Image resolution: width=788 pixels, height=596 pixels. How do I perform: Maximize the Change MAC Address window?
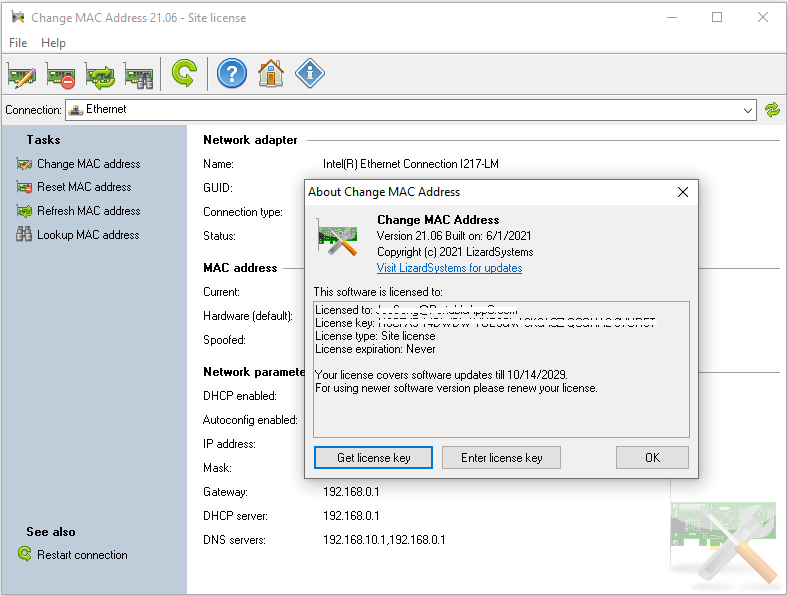coord(717,17)
